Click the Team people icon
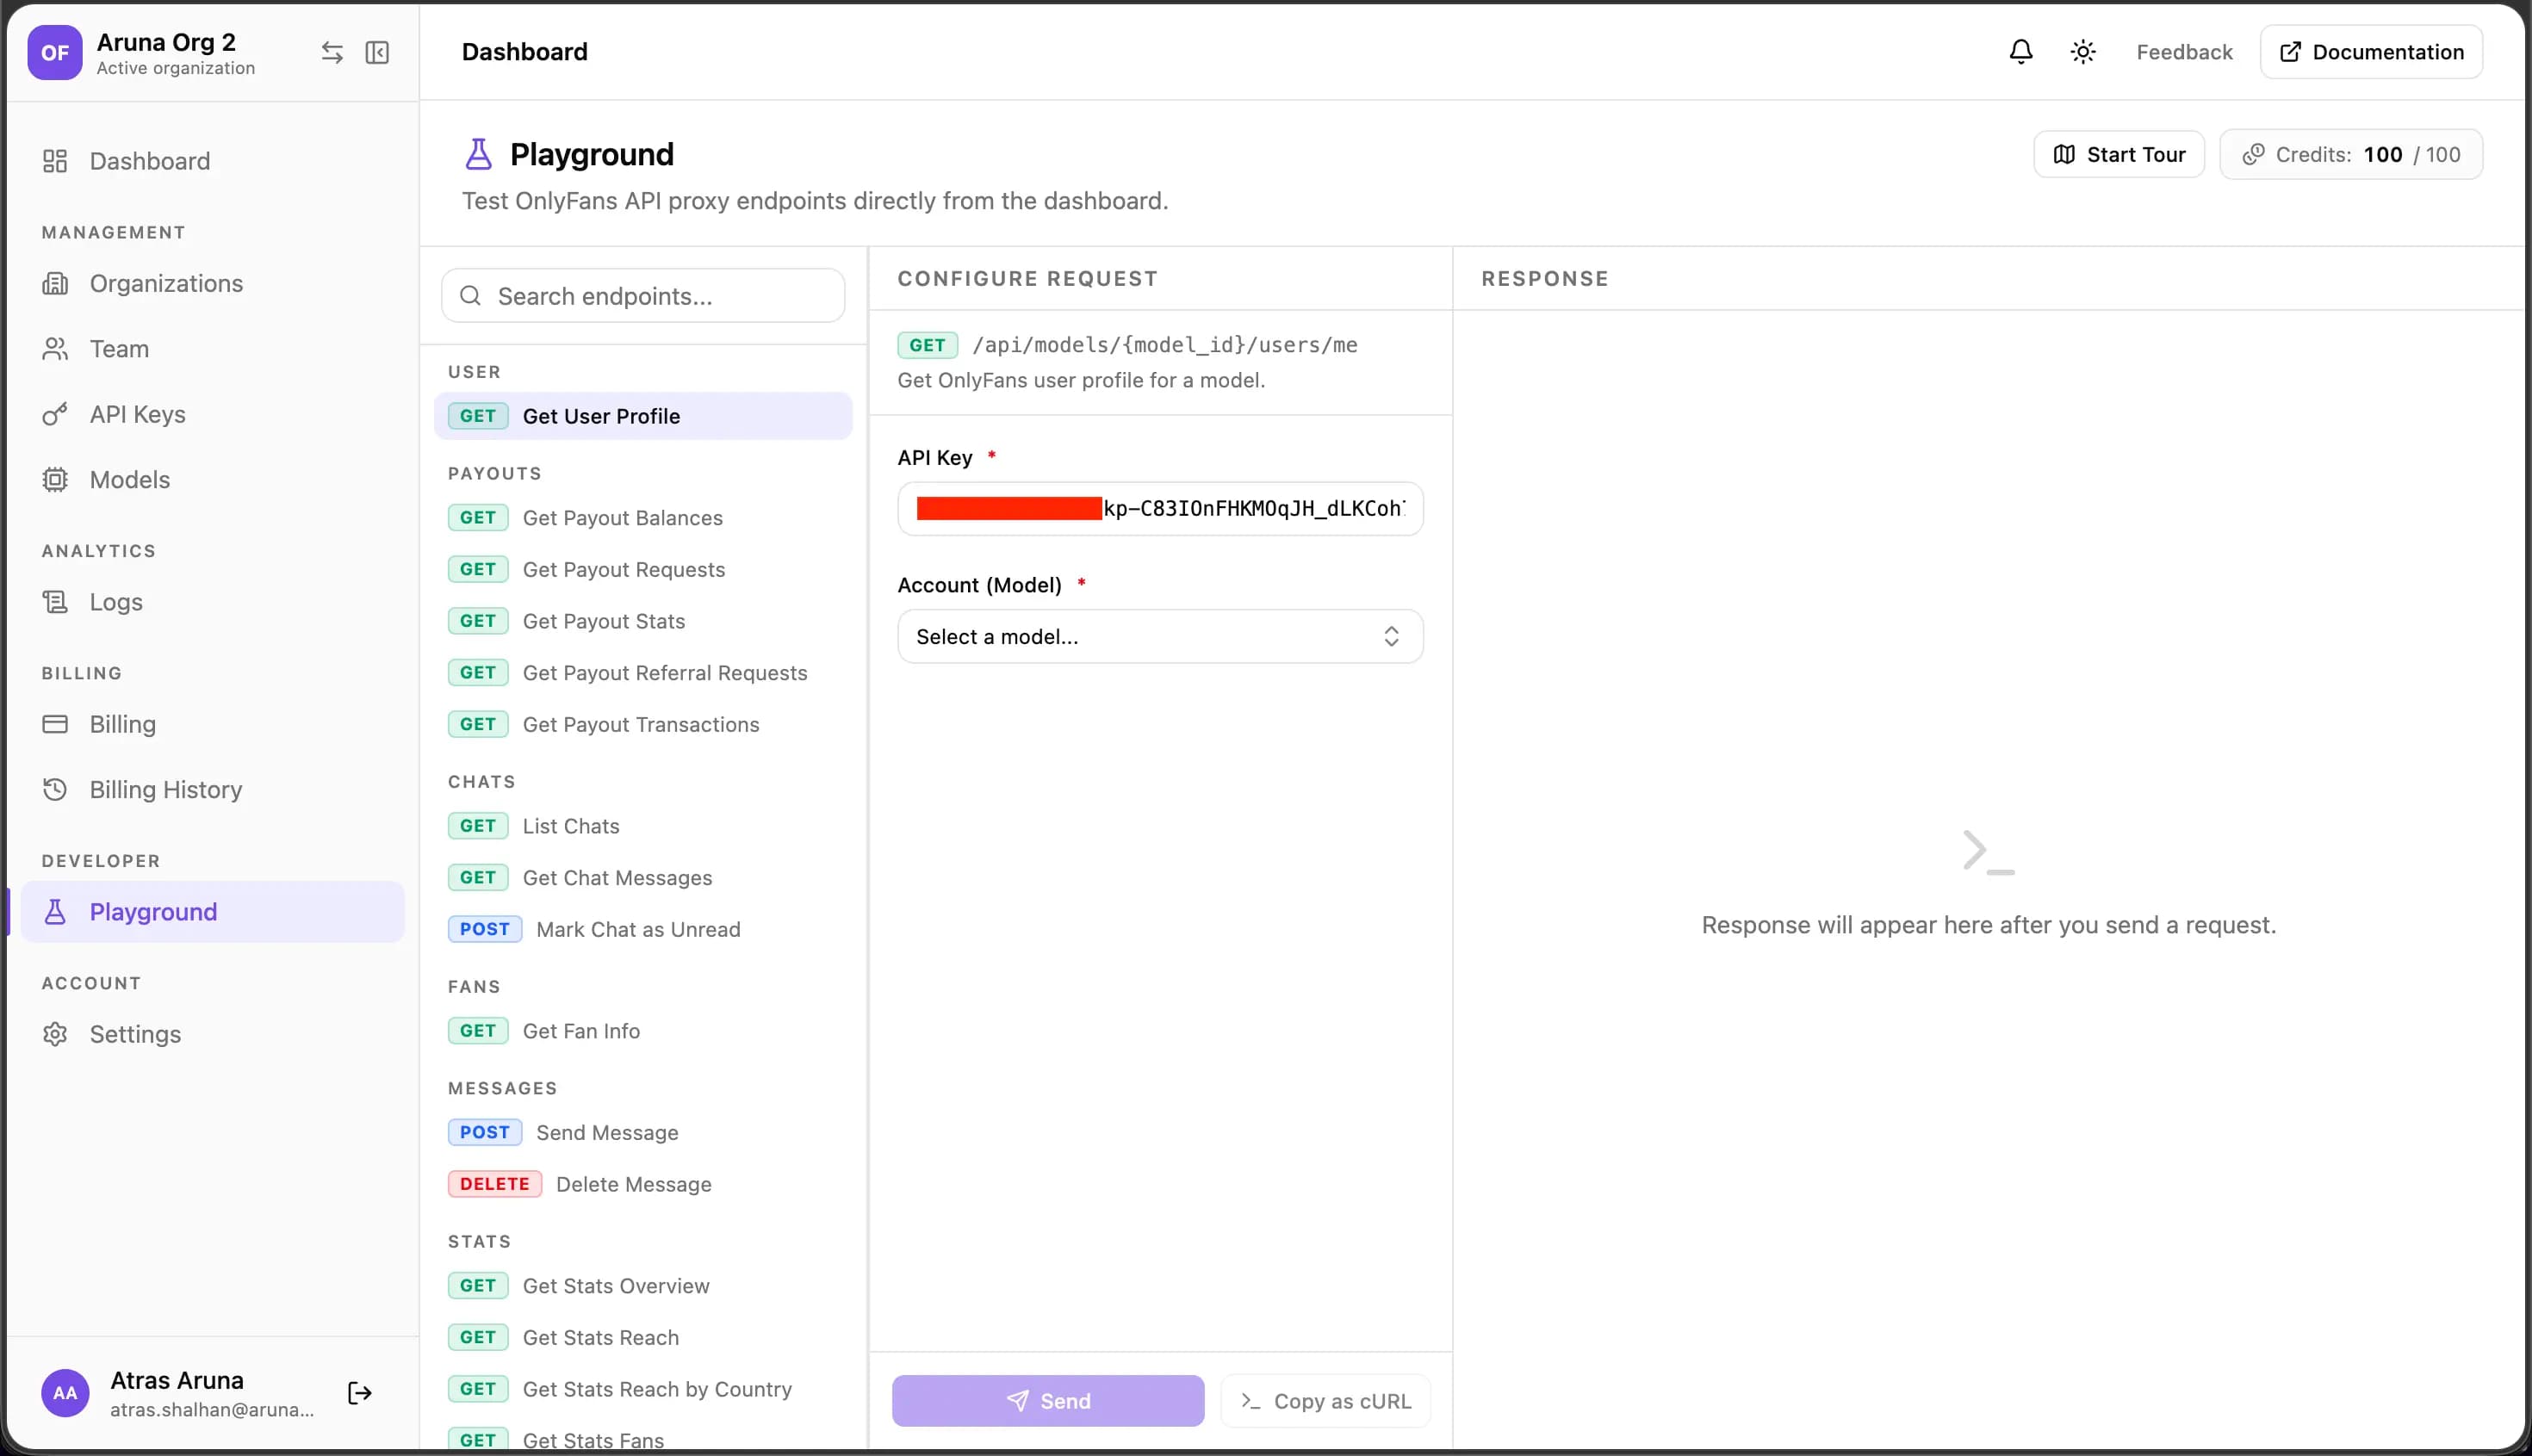2532x1456 pixels. click(55, 349)
